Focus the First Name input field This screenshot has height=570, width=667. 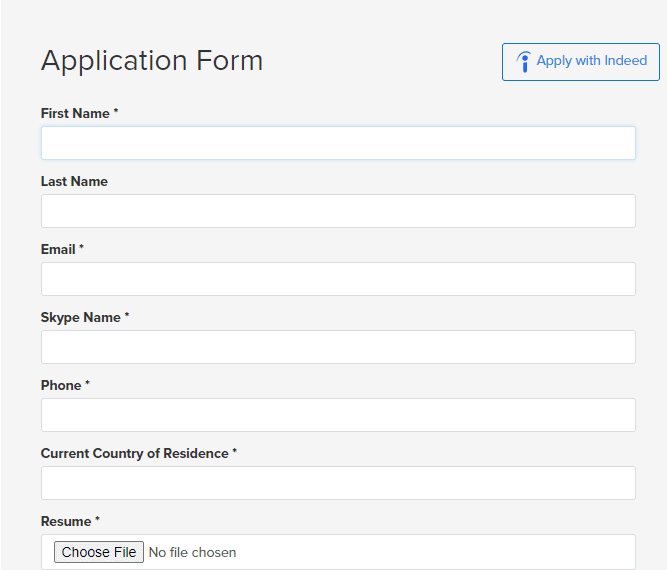coord(338,143)
